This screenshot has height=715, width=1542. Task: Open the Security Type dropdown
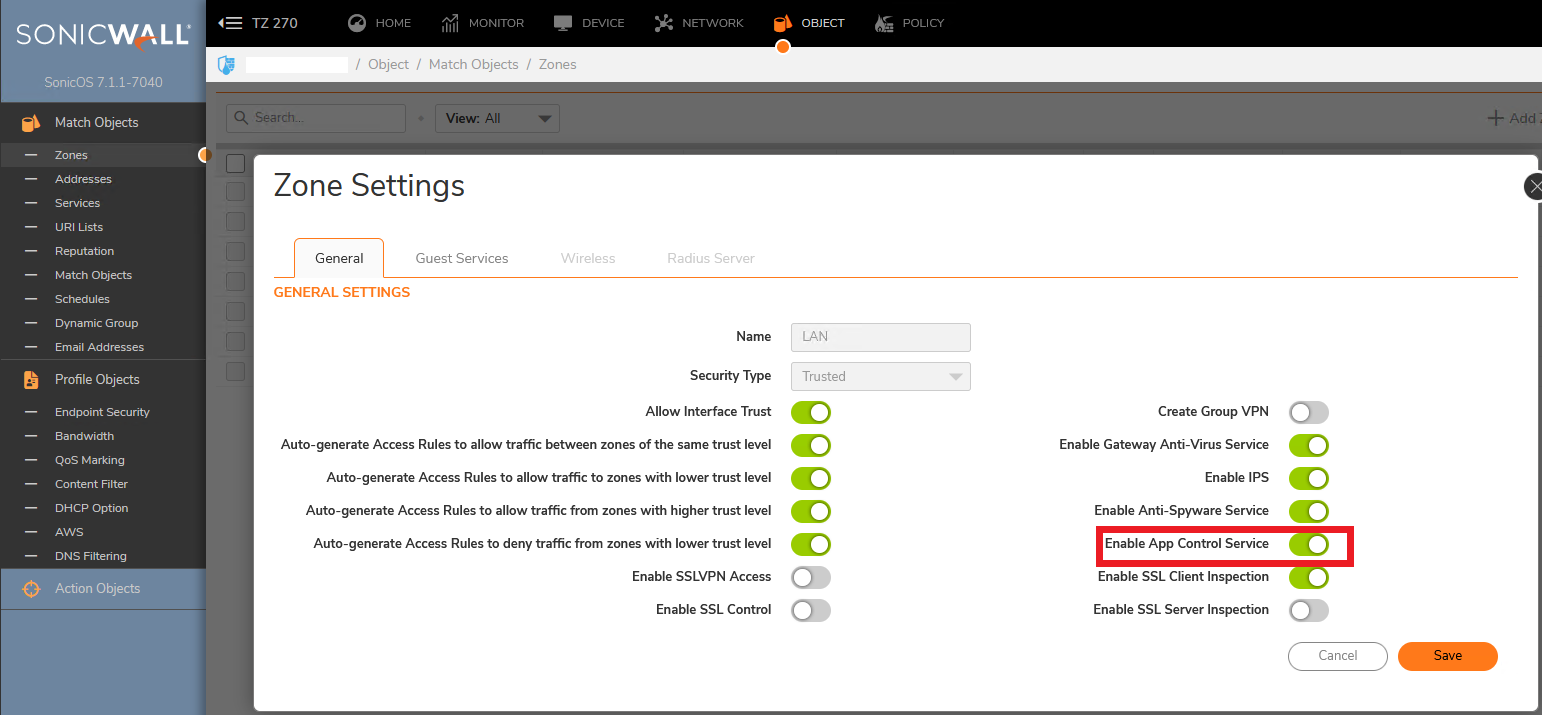click(x=880, y=377)
